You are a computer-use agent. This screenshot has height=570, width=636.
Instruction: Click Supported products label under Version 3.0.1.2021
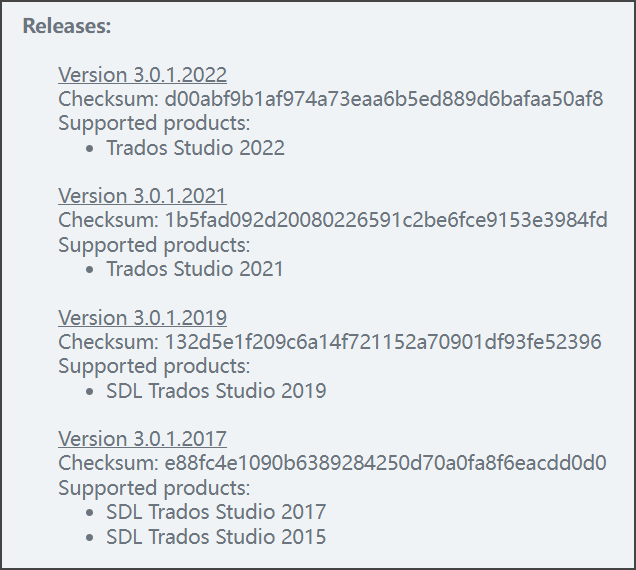point(154,245)
